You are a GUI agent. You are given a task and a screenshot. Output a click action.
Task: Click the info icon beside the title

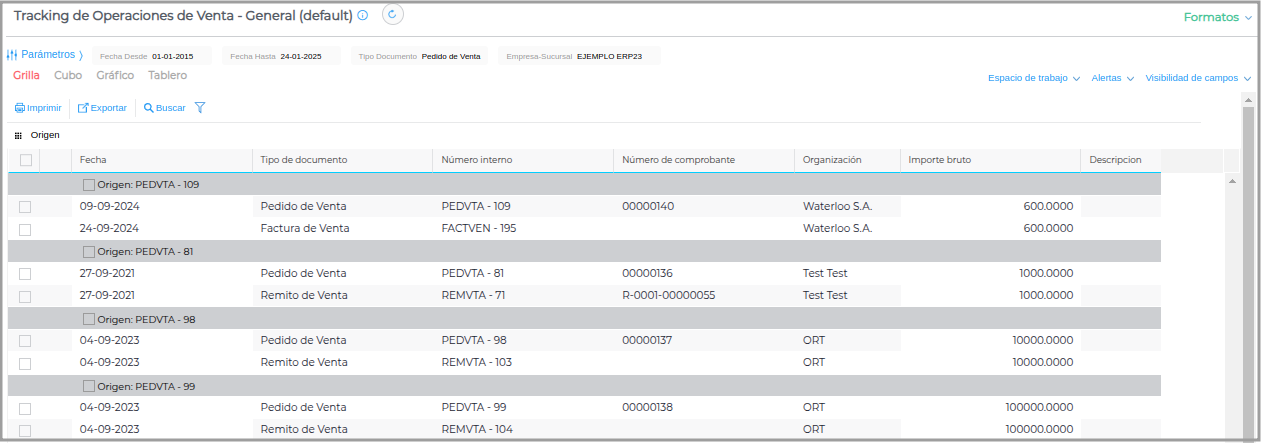363,16
